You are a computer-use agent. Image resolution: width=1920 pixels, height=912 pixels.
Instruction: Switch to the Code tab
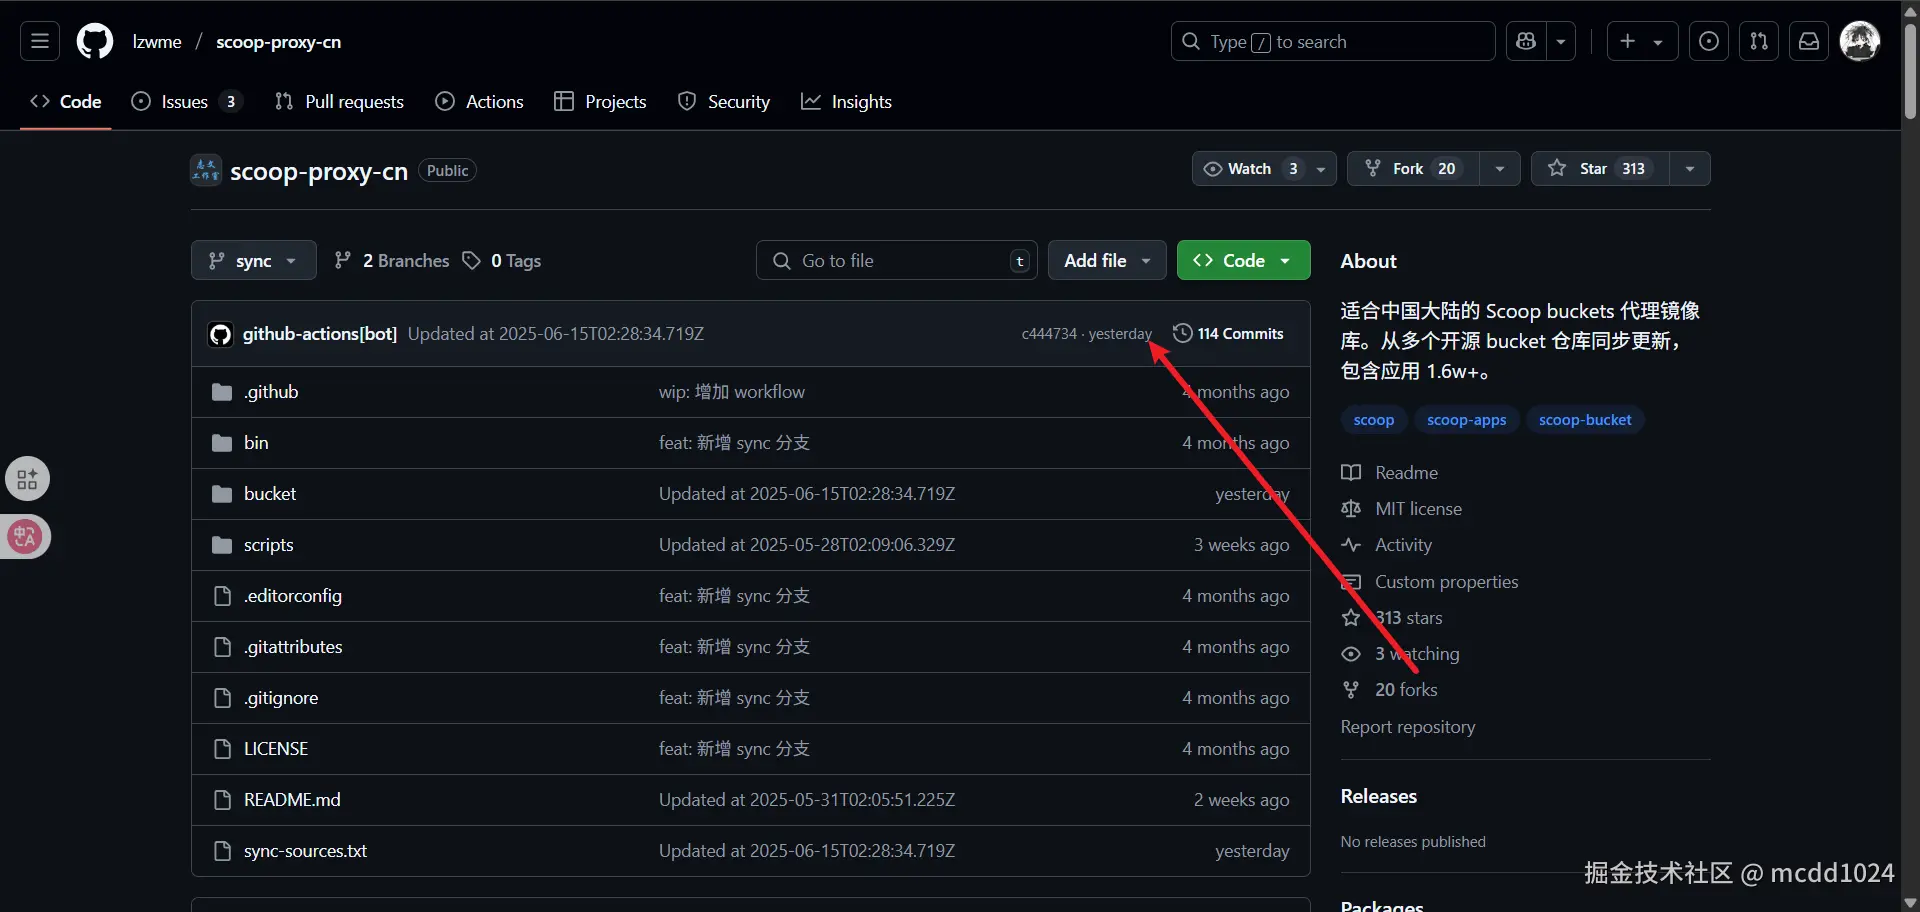66,101
